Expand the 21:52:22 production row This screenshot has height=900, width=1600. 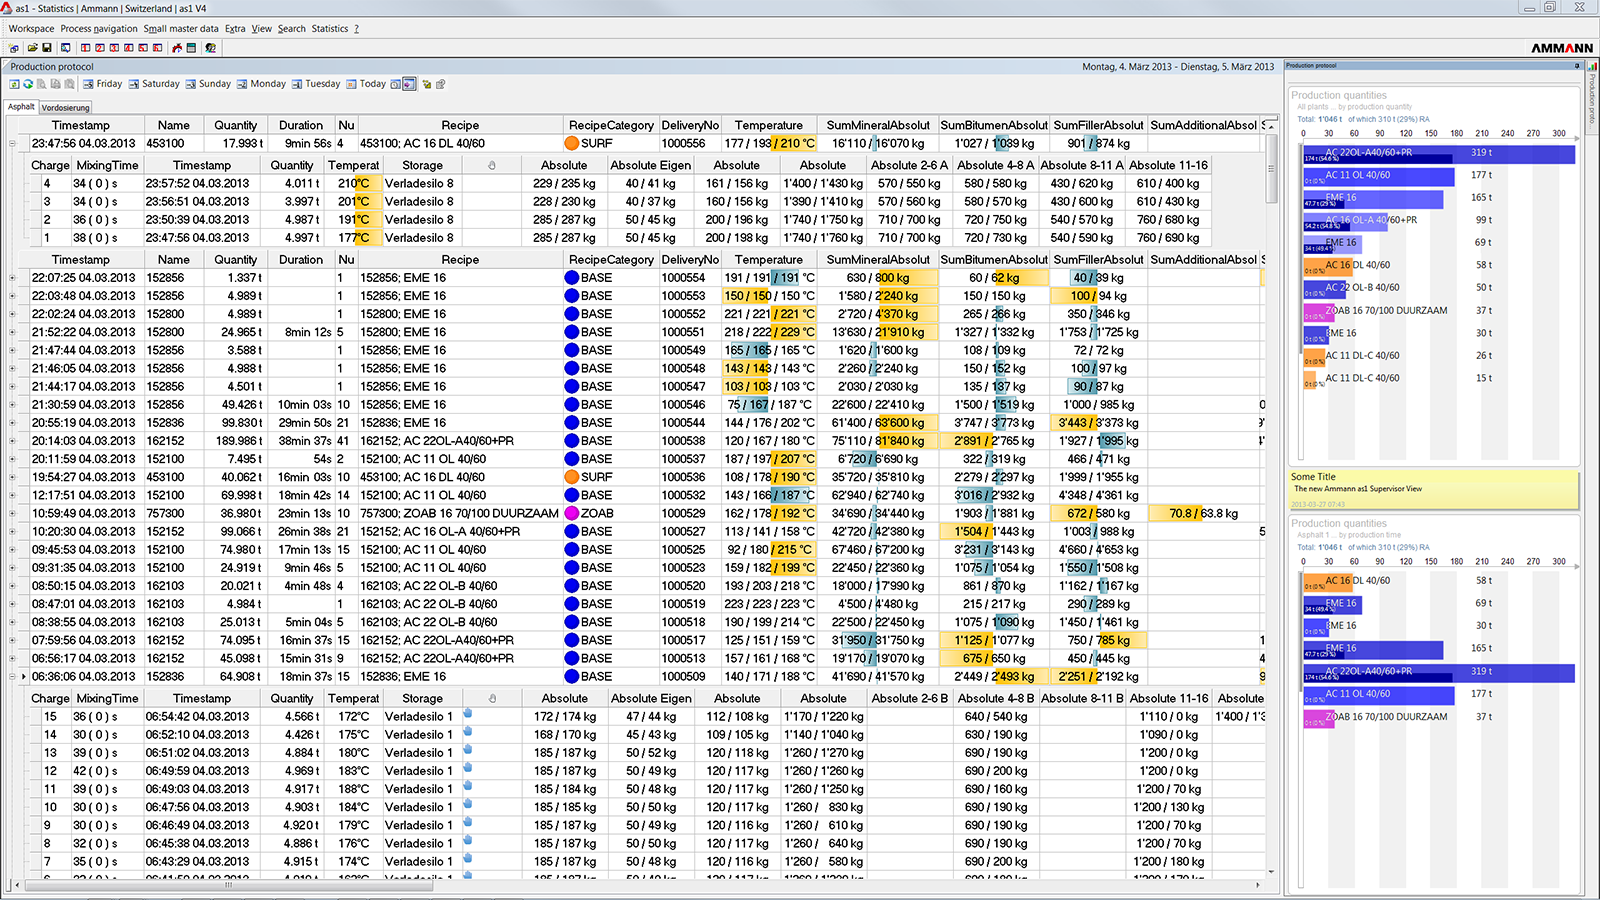tap(12, 332)
